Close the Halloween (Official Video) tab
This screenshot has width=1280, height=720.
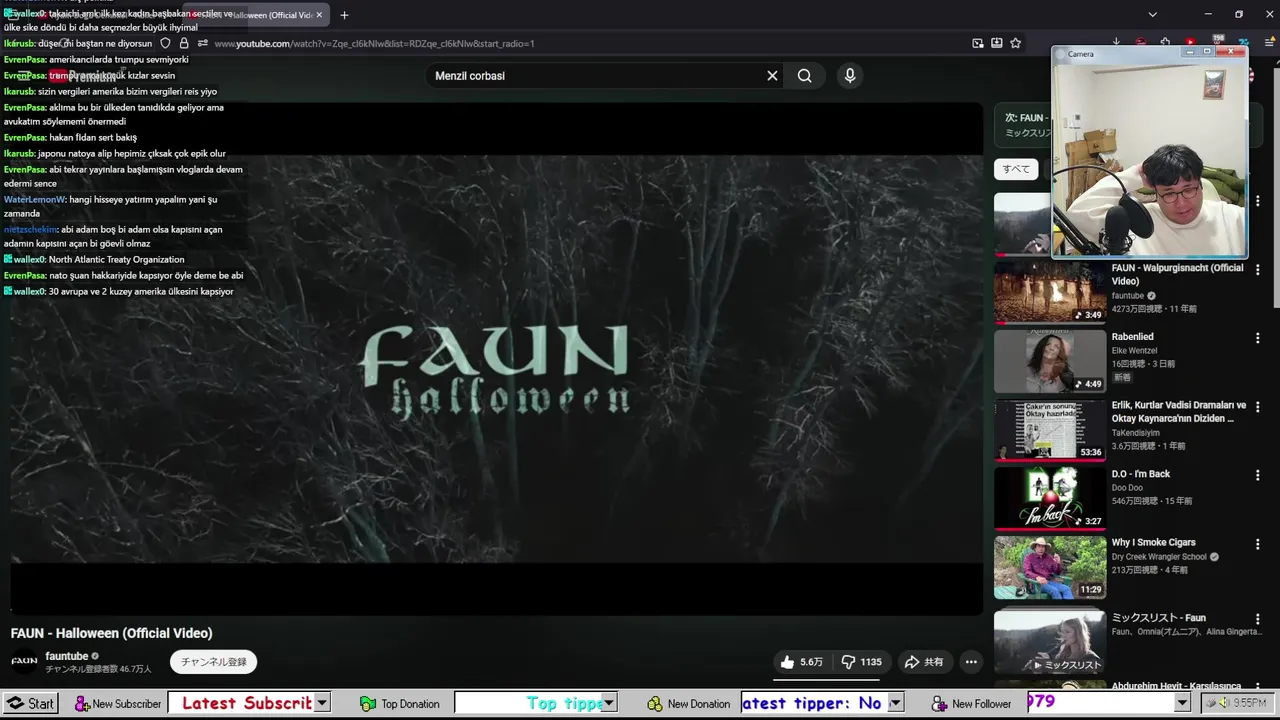319,15
